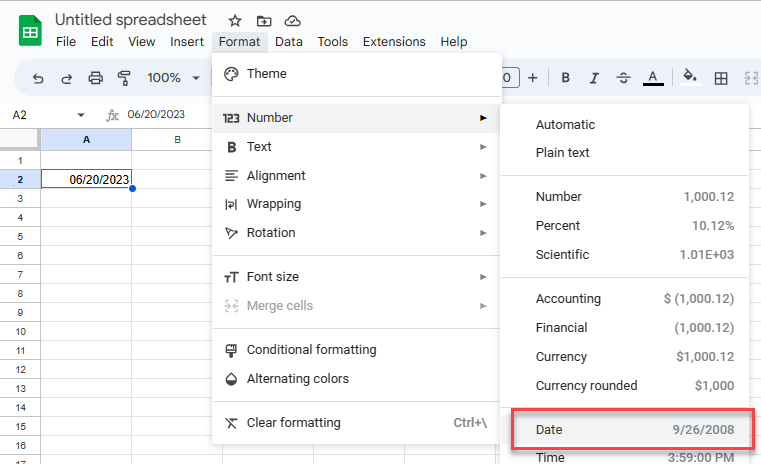Choose Conditional formatting from menu
The image size is (761, 464).
tap(311, 350)
